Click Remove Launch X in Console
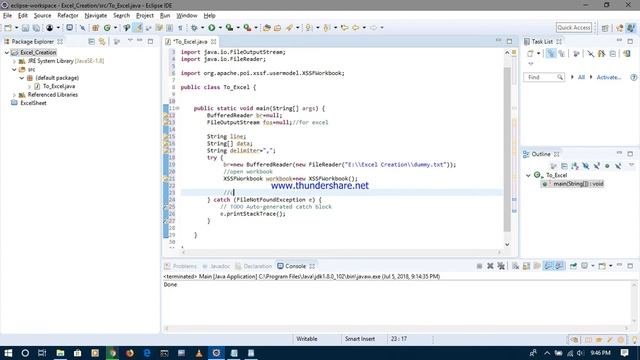640x360 pixels. point(490,266)
